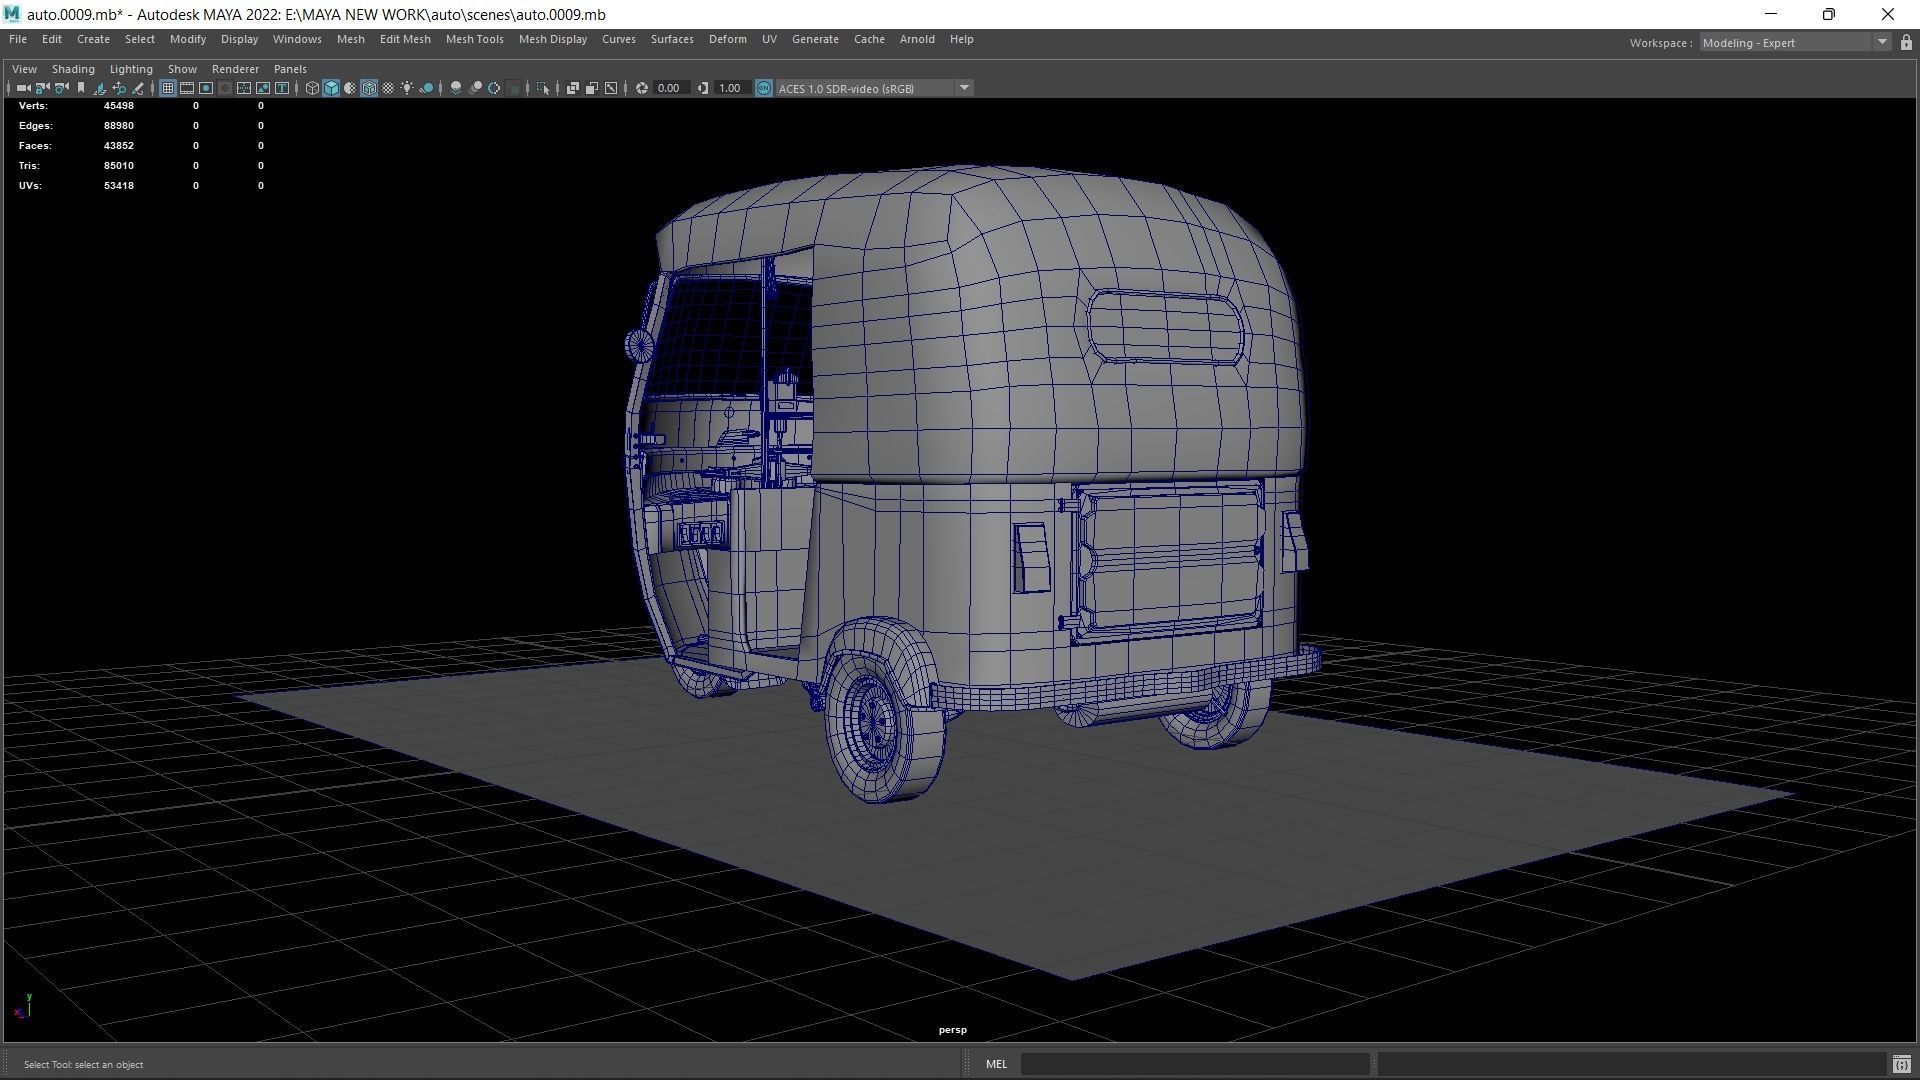Open the panel Shading menu
1920x1080 pixels.
73,69
